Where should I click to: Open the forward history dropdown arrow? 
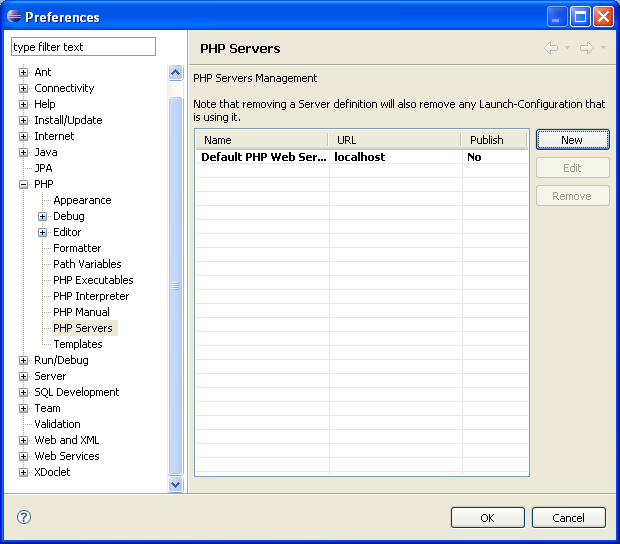coord(602,48)
